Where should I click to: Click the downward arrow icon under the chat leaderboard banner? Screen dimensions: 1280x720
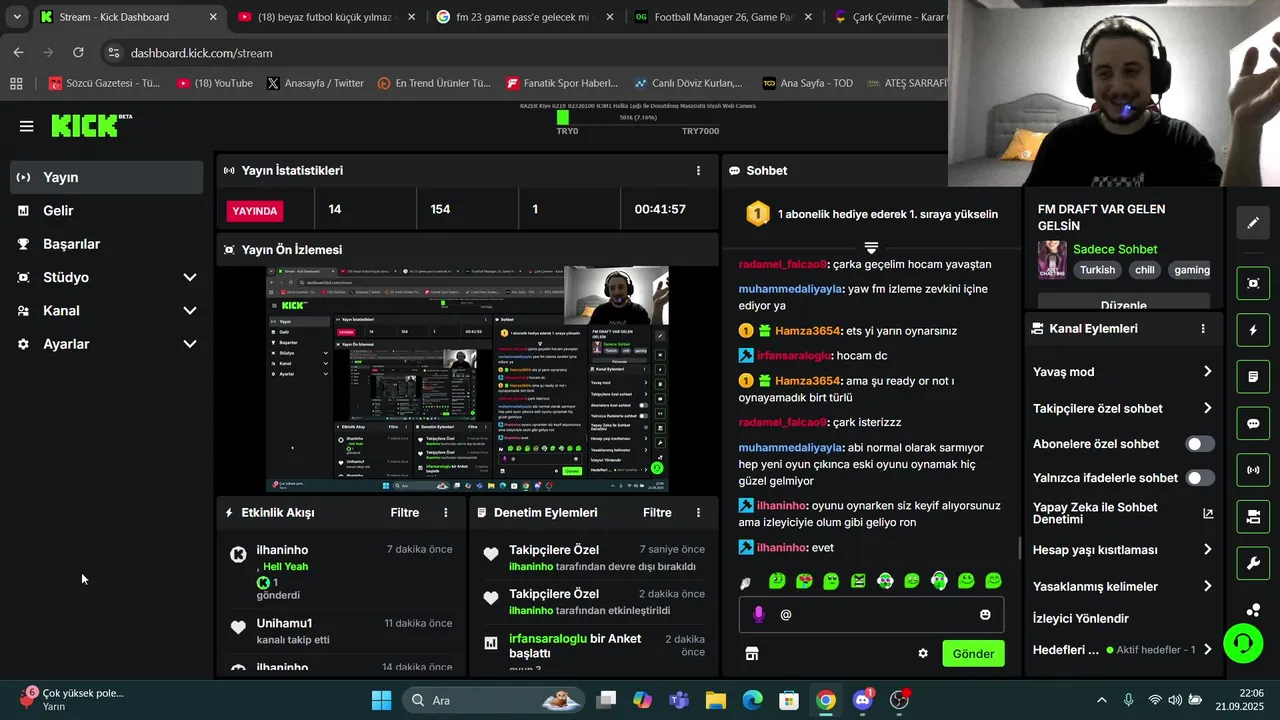click(x=871, y=247)
